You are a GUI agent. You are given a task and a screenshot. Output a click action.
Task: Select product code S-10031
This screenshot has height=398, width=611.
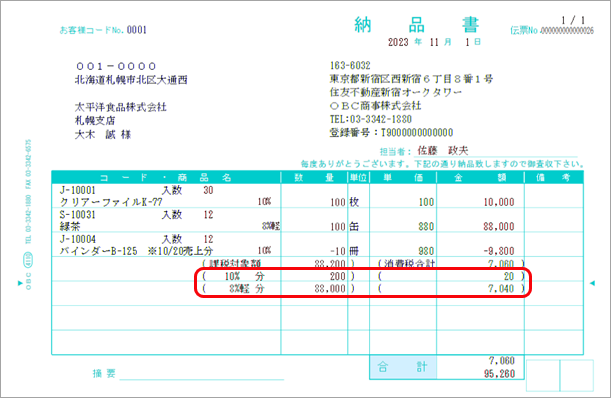[77, 215]
